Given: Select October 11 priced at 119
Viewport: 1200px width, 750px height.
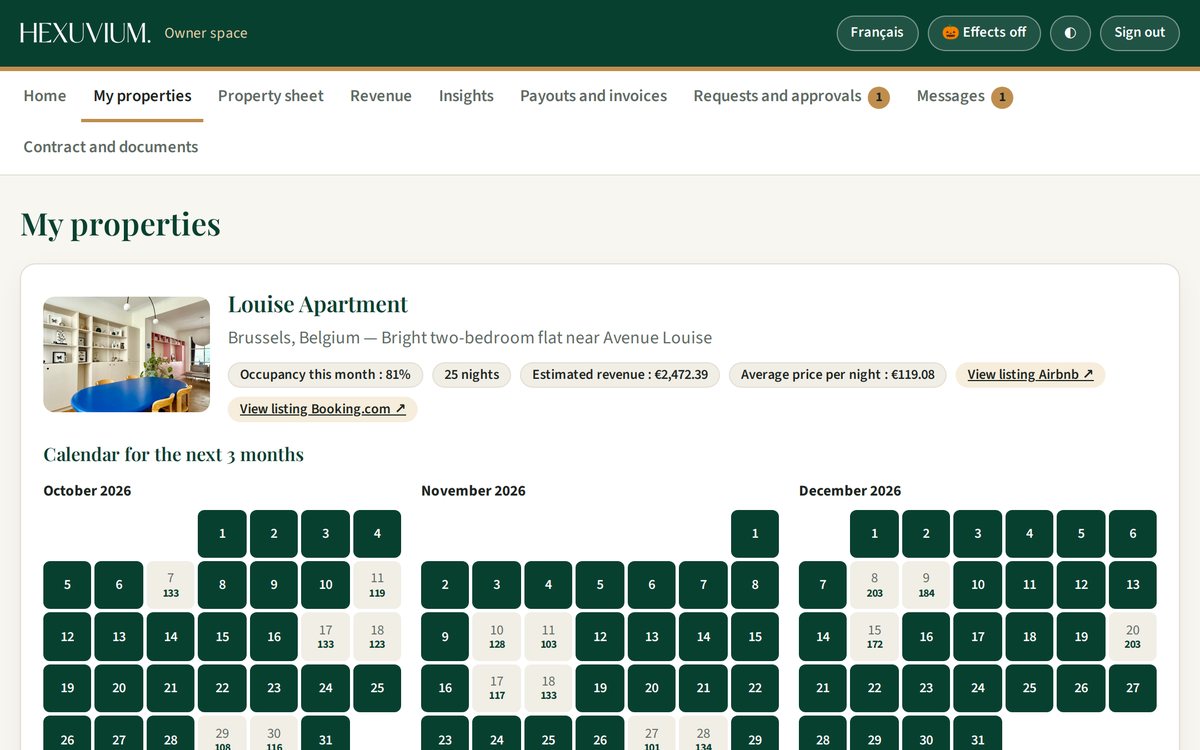Looking at the screenshot, I should 377,585.
